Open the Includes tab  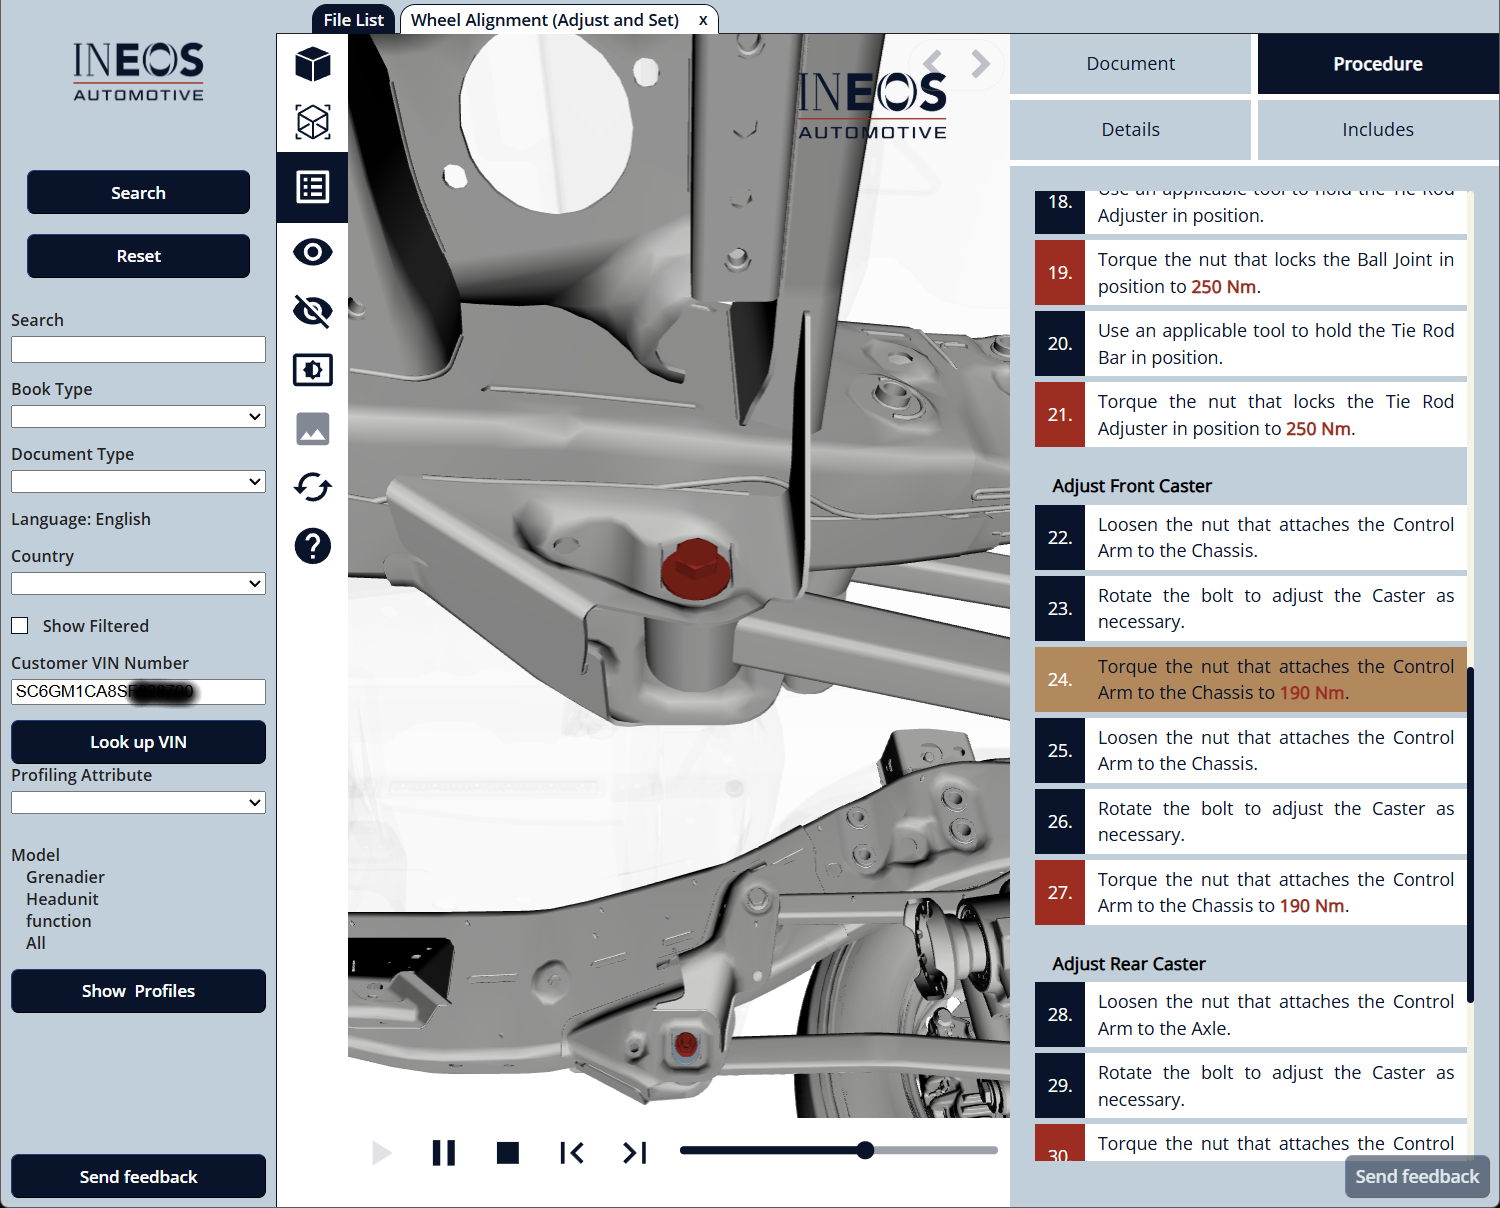[x=1377, y=130]
